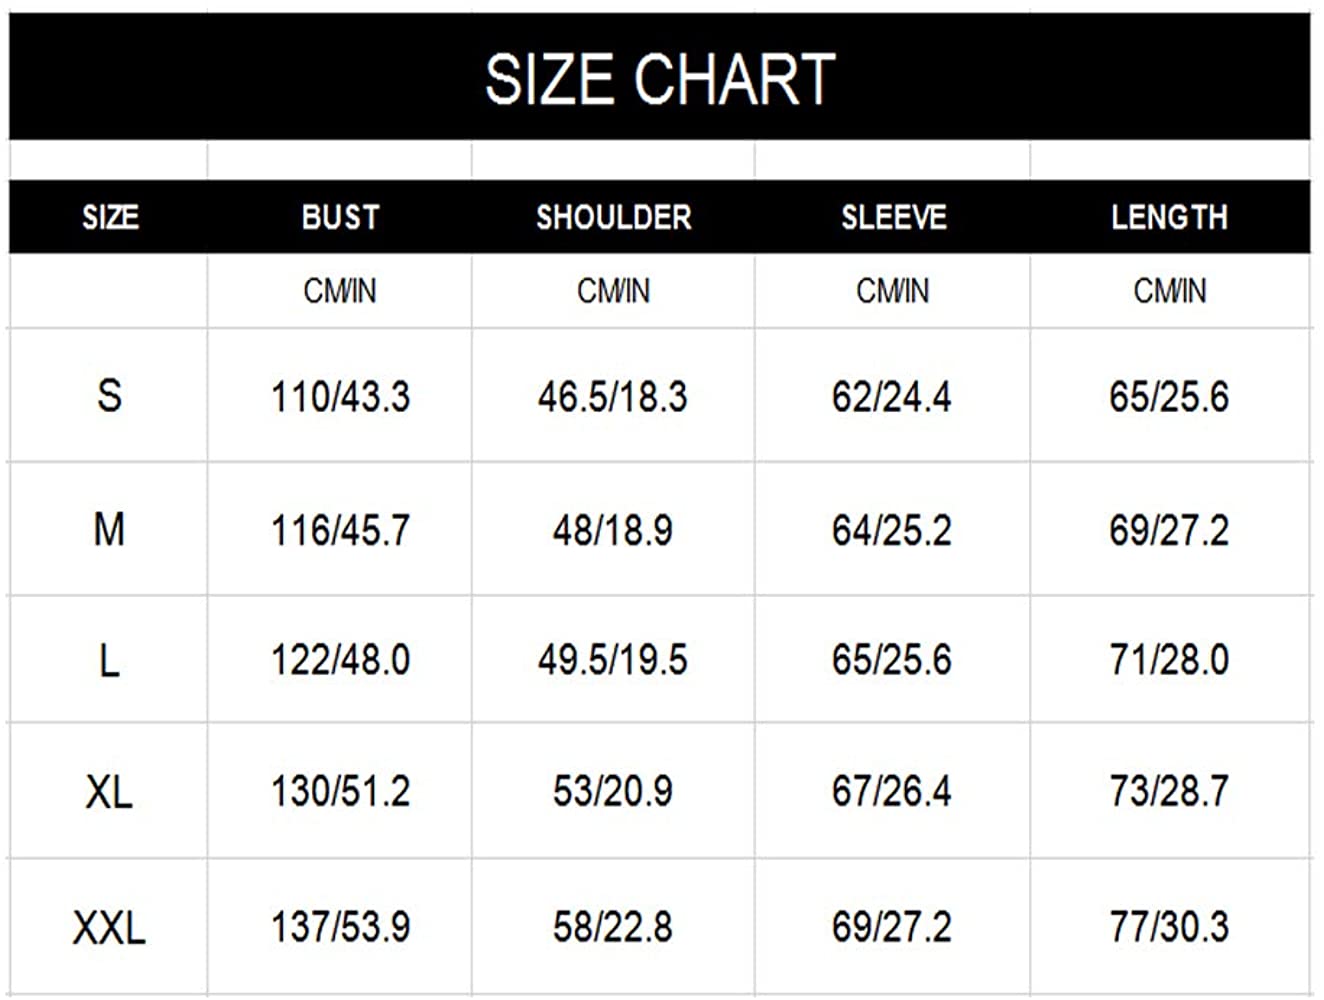Select the M size row label
The width and height of the screenshot is (1324, 1000).
[109, 529]
